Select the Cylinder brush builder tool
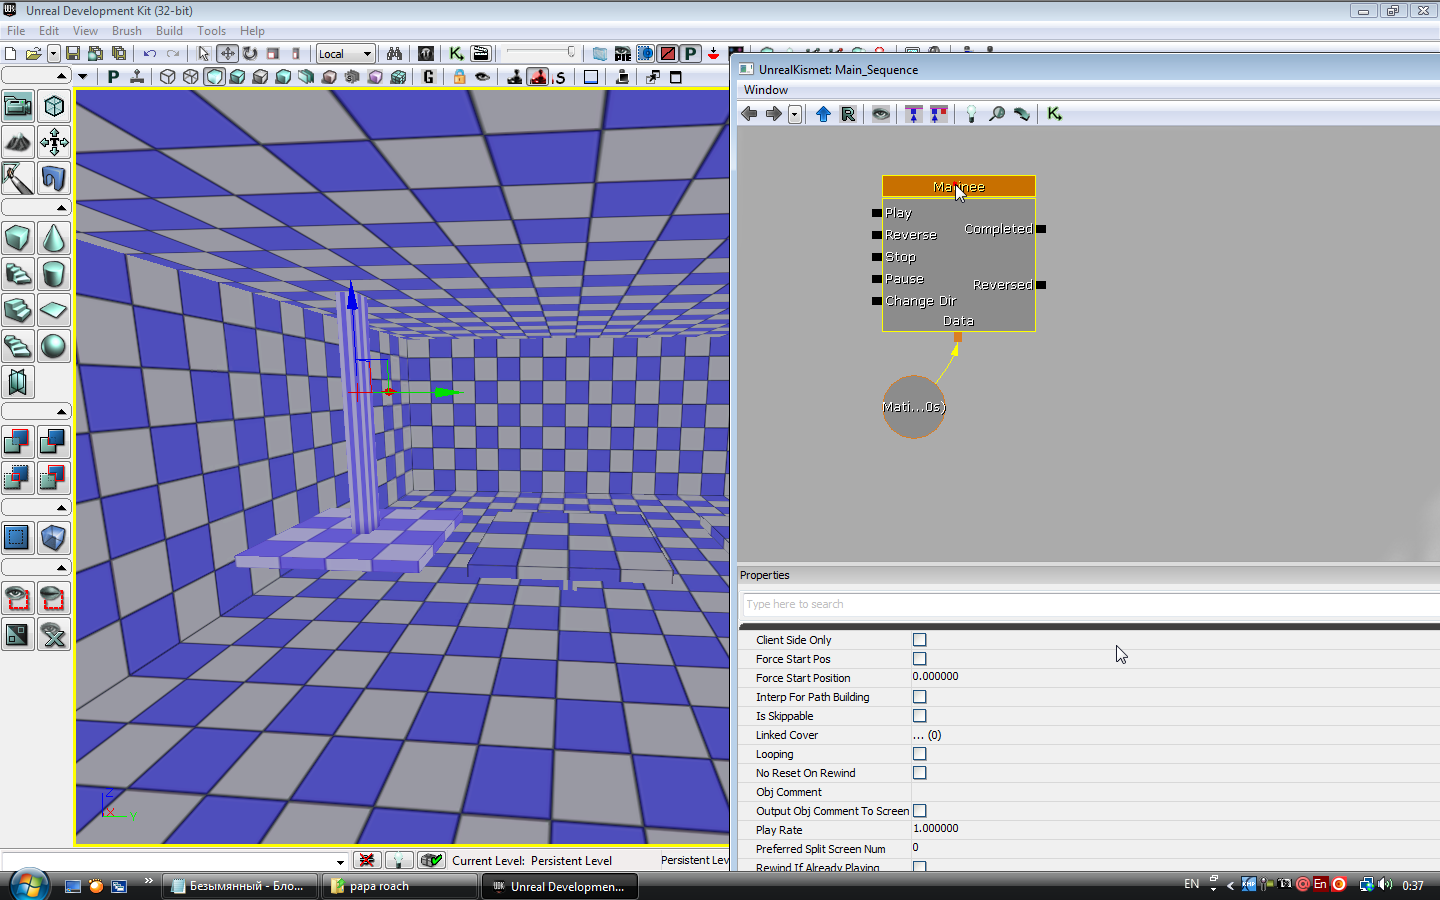 tap(53, 274)
